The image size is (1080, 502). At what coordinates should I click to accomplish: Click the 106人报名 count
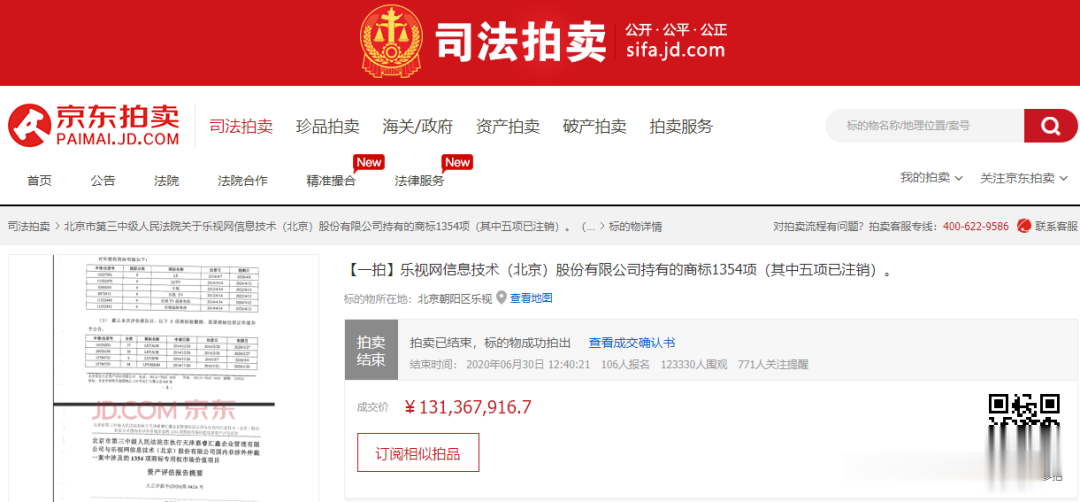pyautogui.click(x=625, y=364)
